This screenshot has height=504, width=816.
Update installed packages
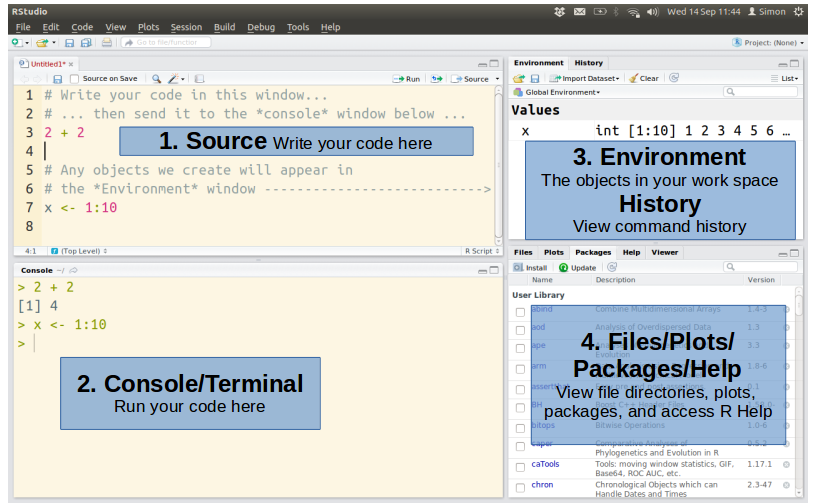(x=578, y=267)
